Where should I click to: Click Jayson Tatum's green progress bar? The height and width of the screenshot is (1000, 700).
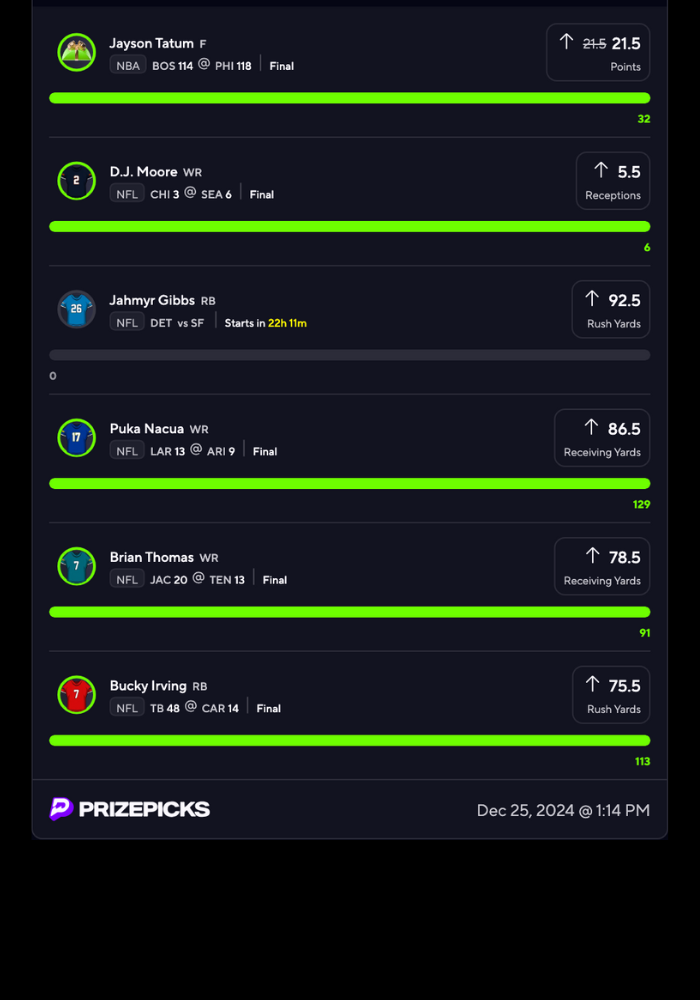(349, 98)
